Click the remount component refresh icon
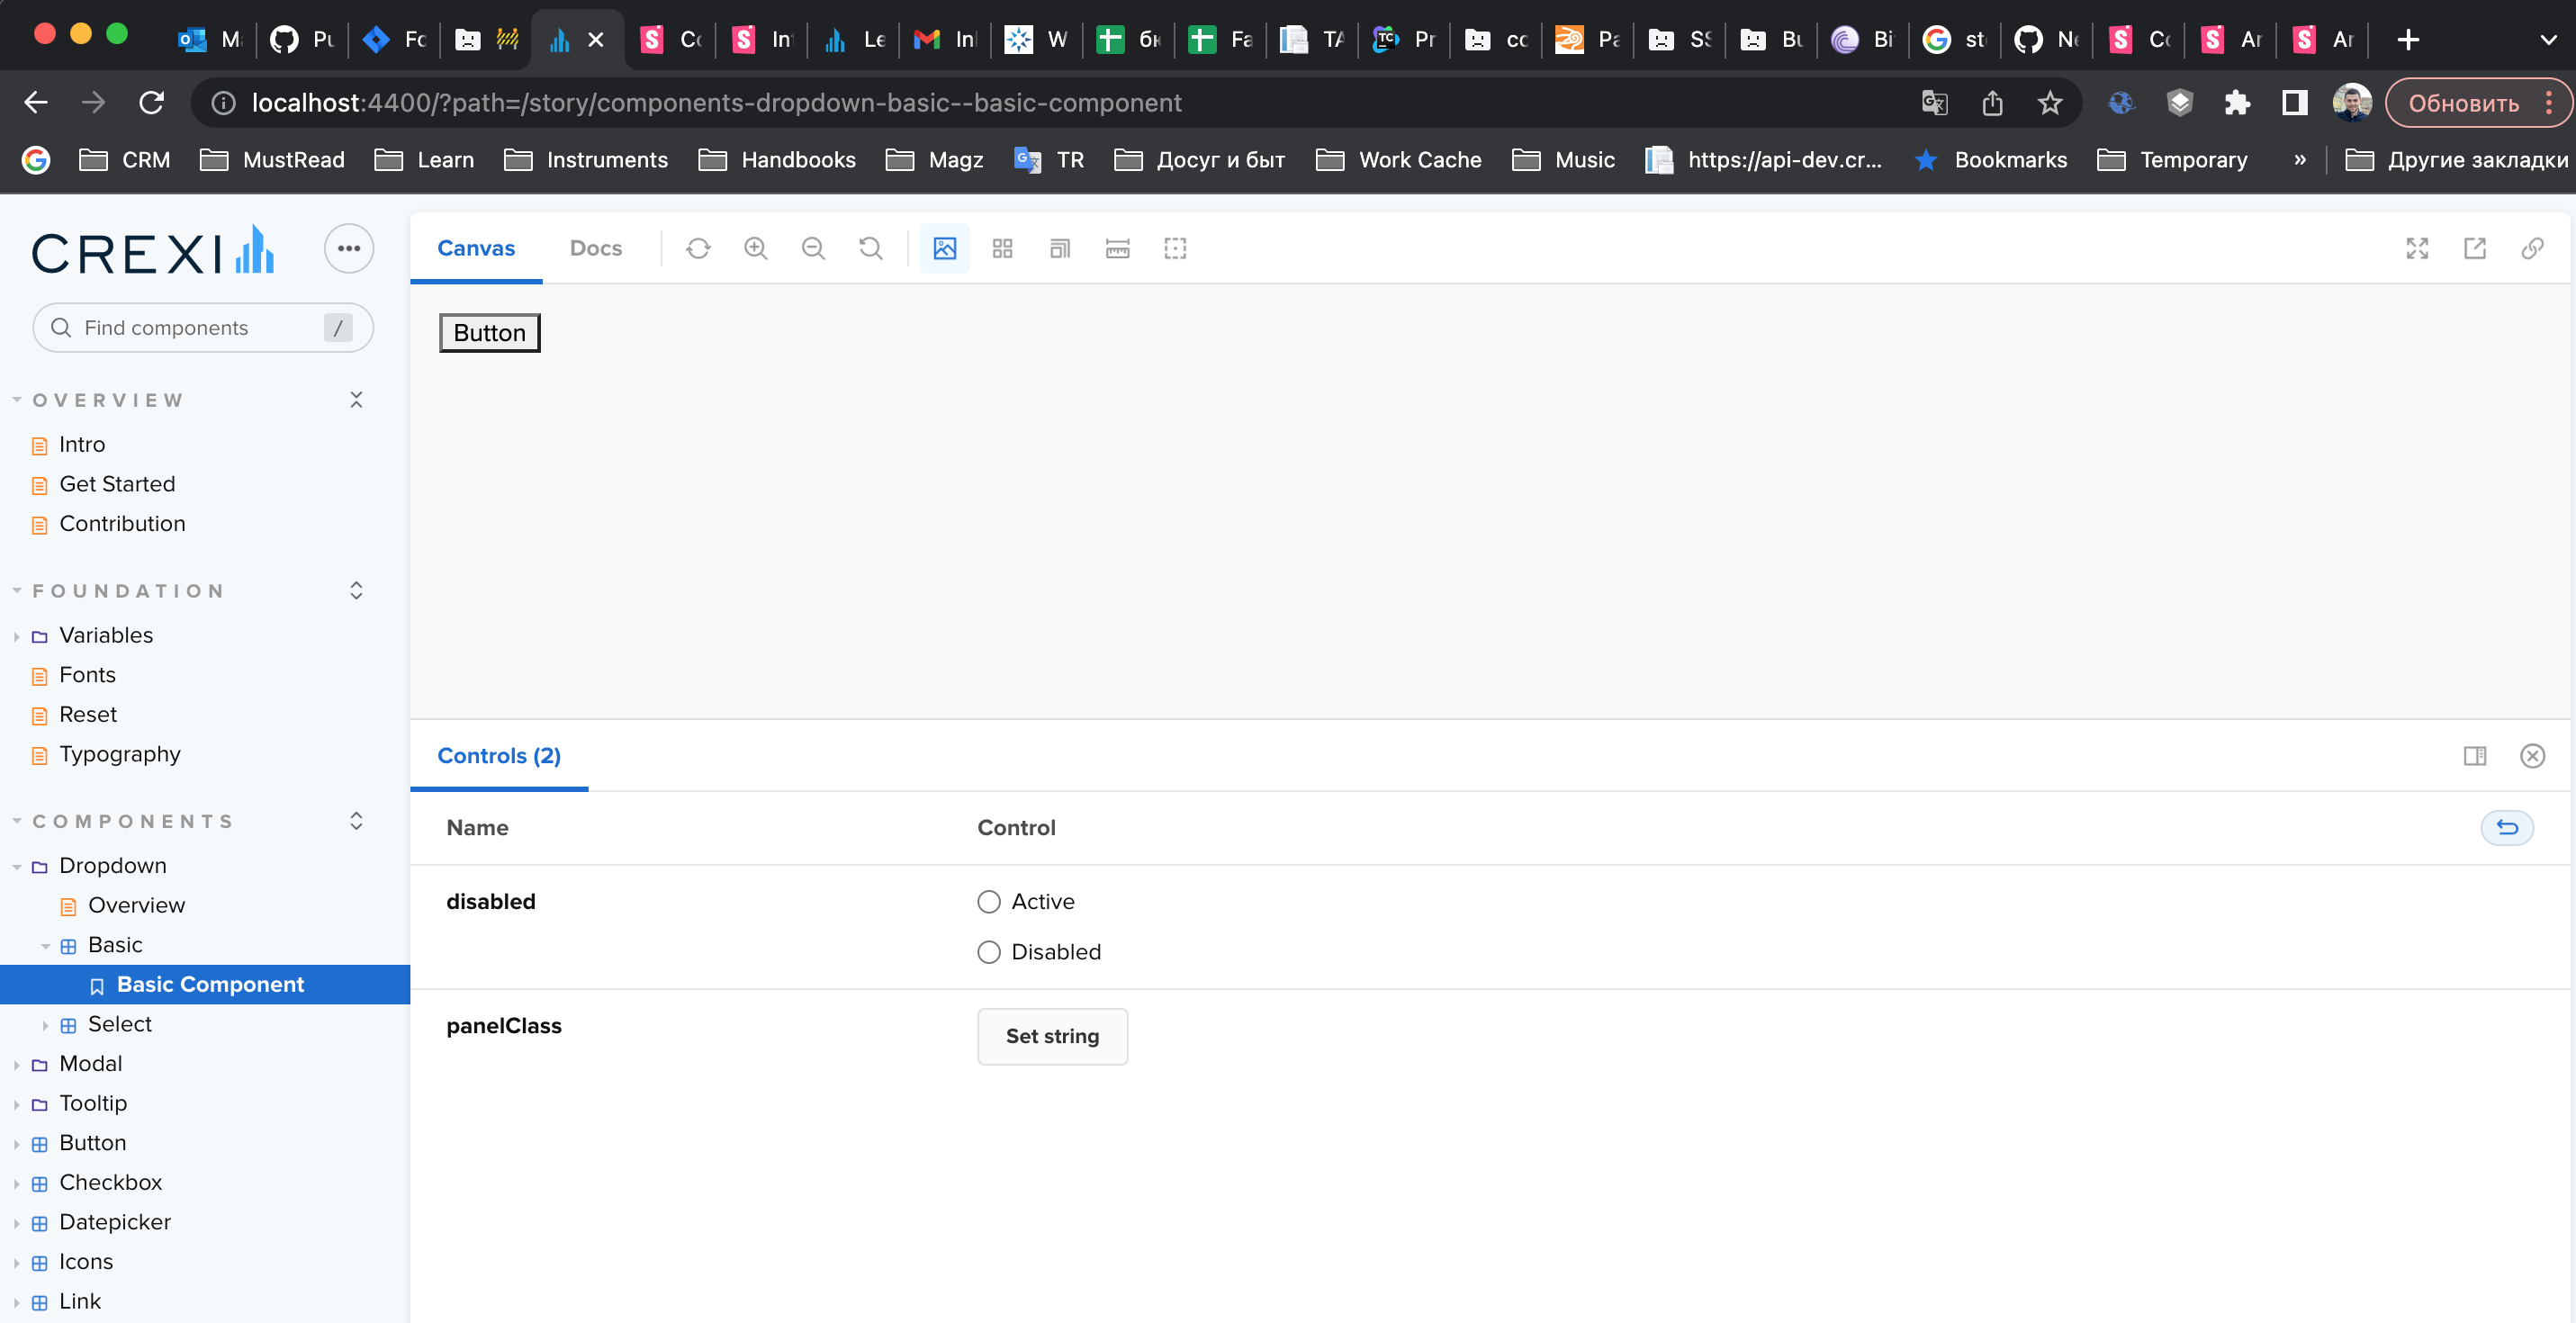This screenshot has width=2576, height=1323. click(x=698, y=248)
